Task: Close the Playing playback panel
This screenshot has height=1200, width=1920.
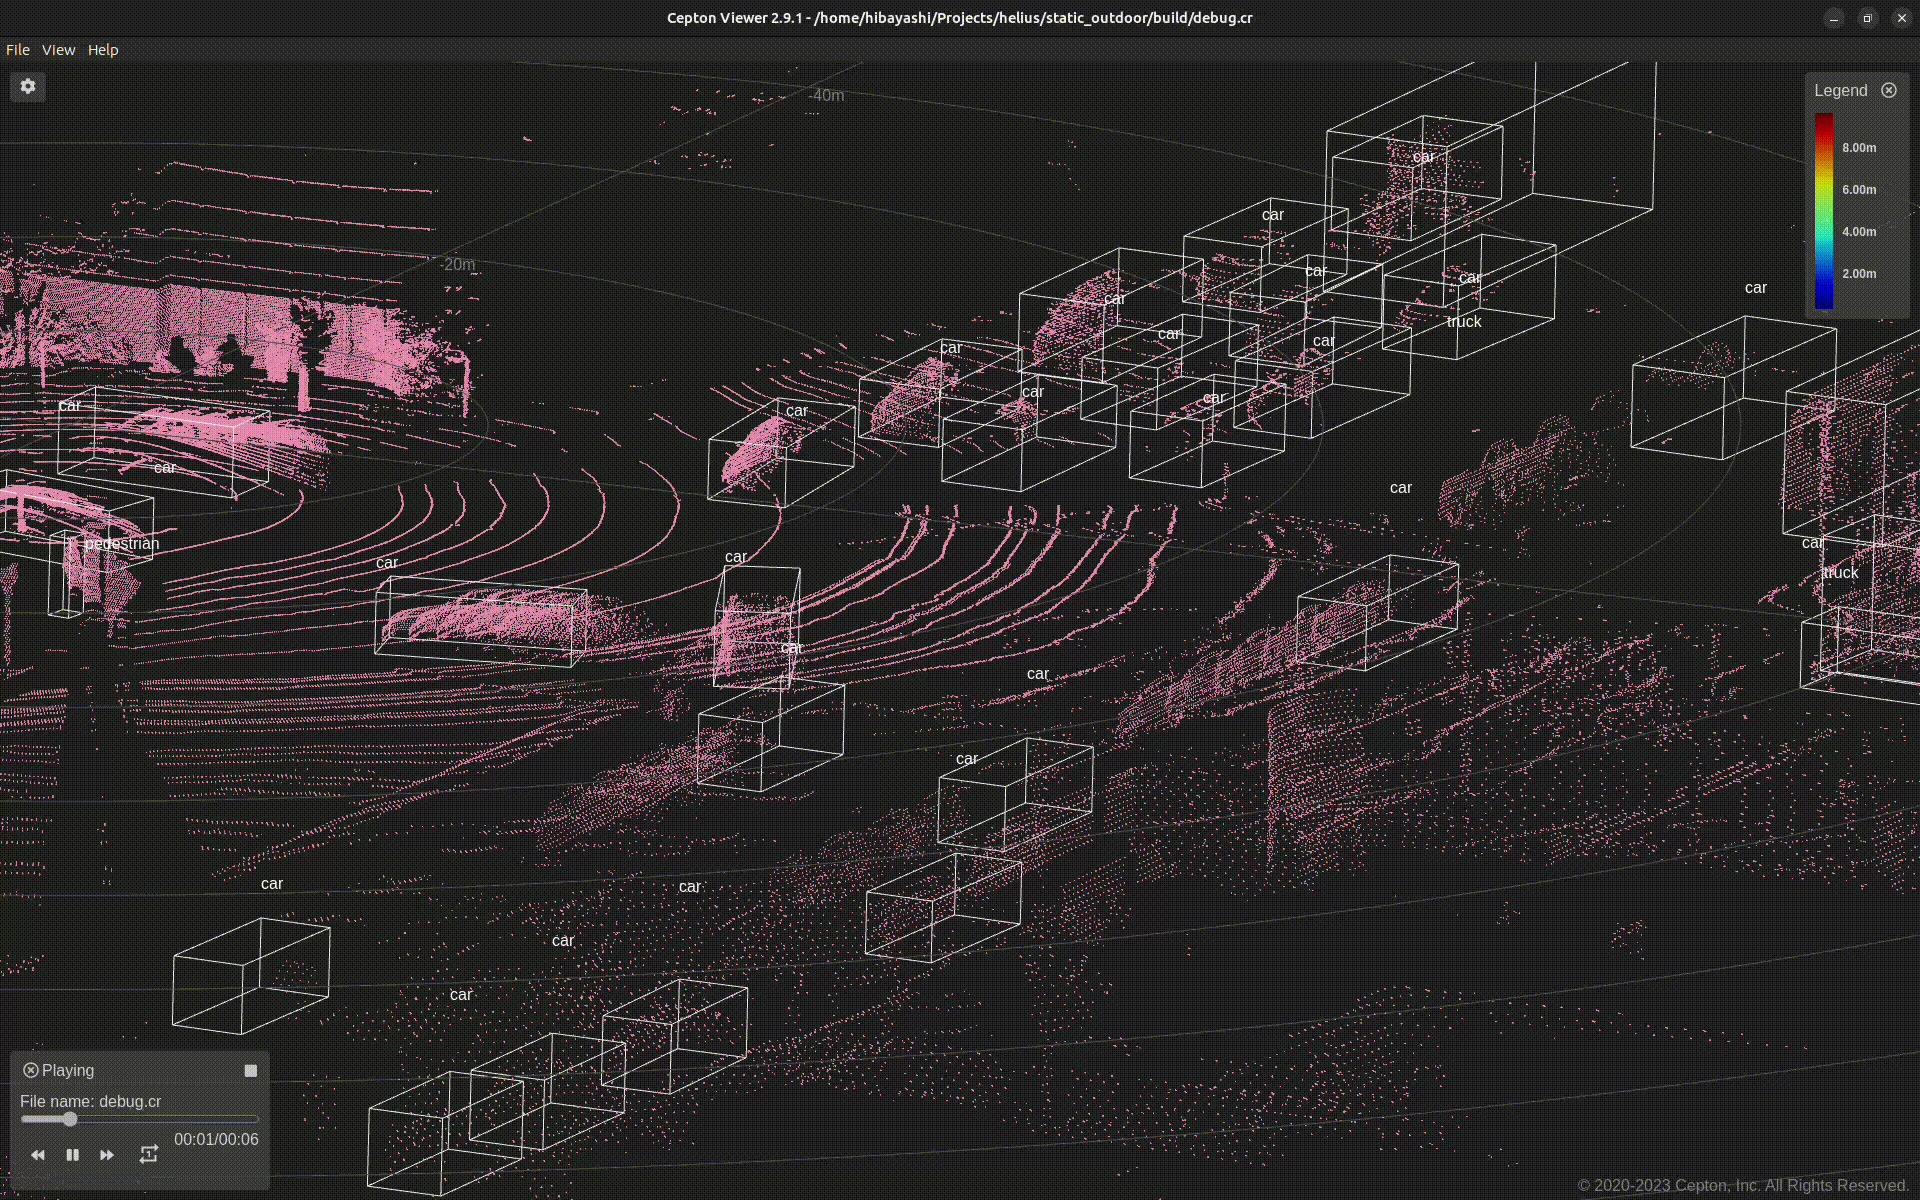Action: (x=31, y=1070)
